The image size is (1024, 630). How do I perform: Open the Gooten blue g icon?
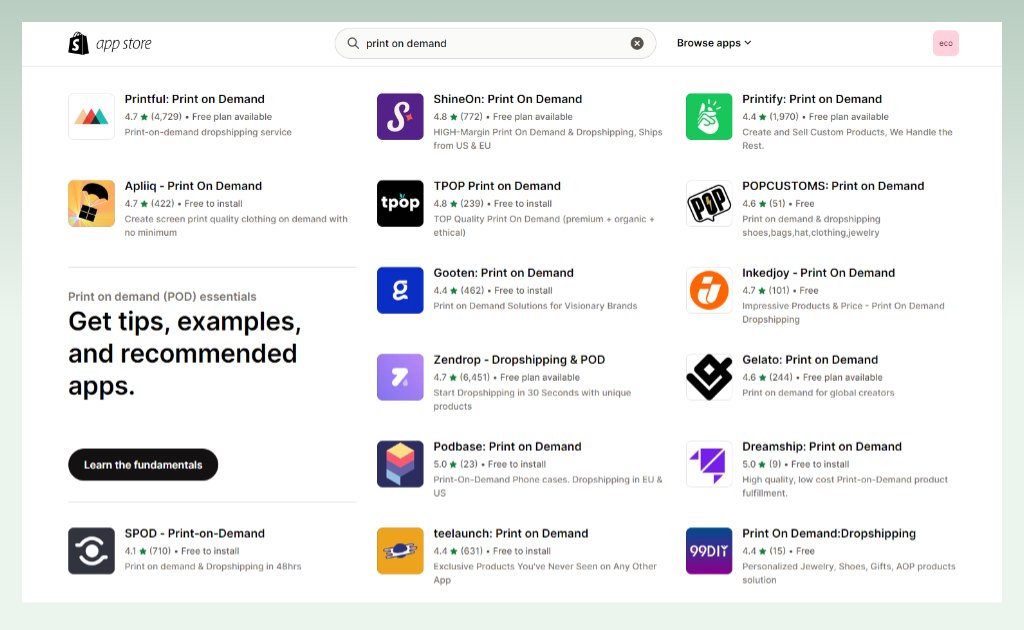click(400, 290)
